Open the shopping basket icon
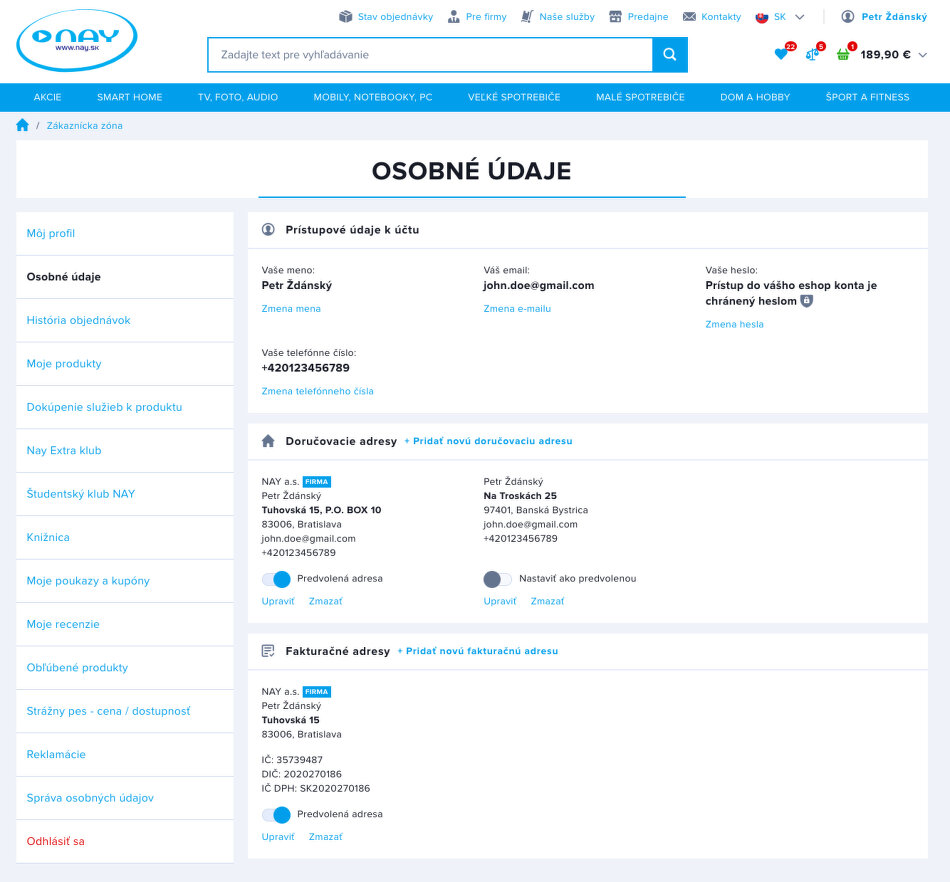This screenshot has width=950, height=882. [x=843, y=55]
